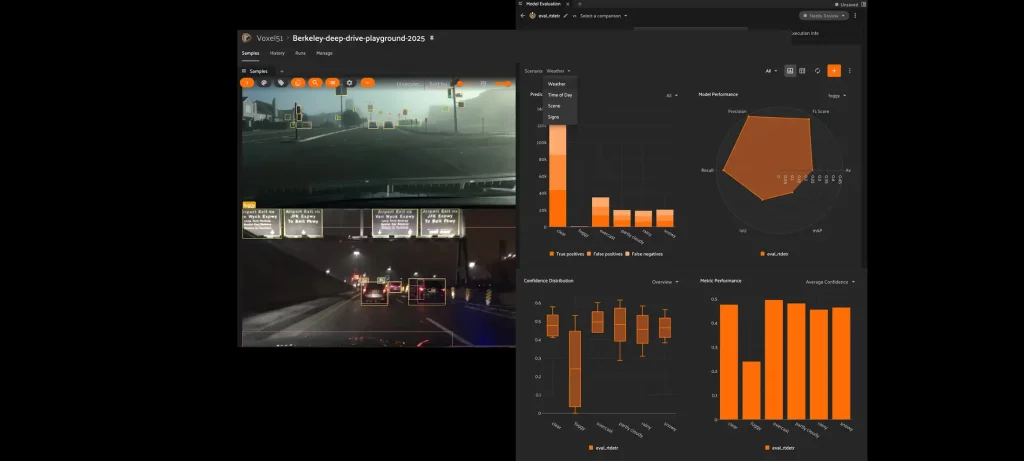The width and height of the screenshot is (1024, 461).
Task: Open the History tab link
Action: click(x=277, y=52)
